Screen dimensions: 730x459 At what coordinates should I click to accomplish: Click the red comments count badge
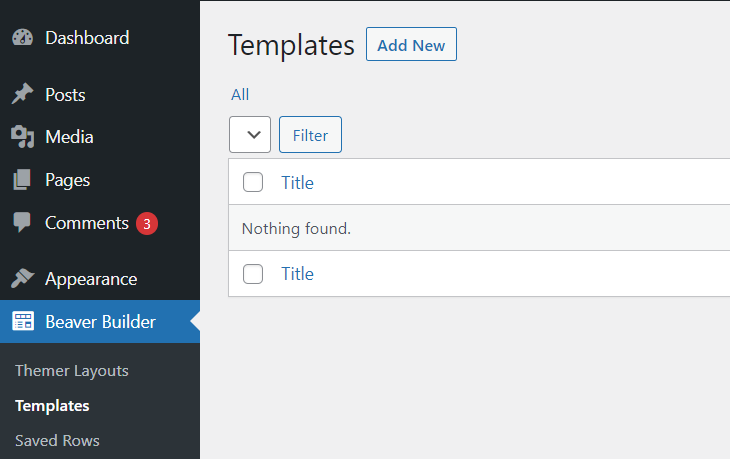(147, 223)
